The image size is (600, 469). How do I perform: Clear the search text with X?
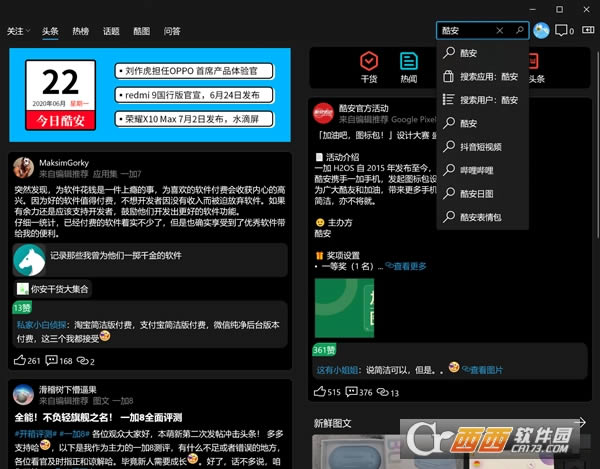point(500,30)
